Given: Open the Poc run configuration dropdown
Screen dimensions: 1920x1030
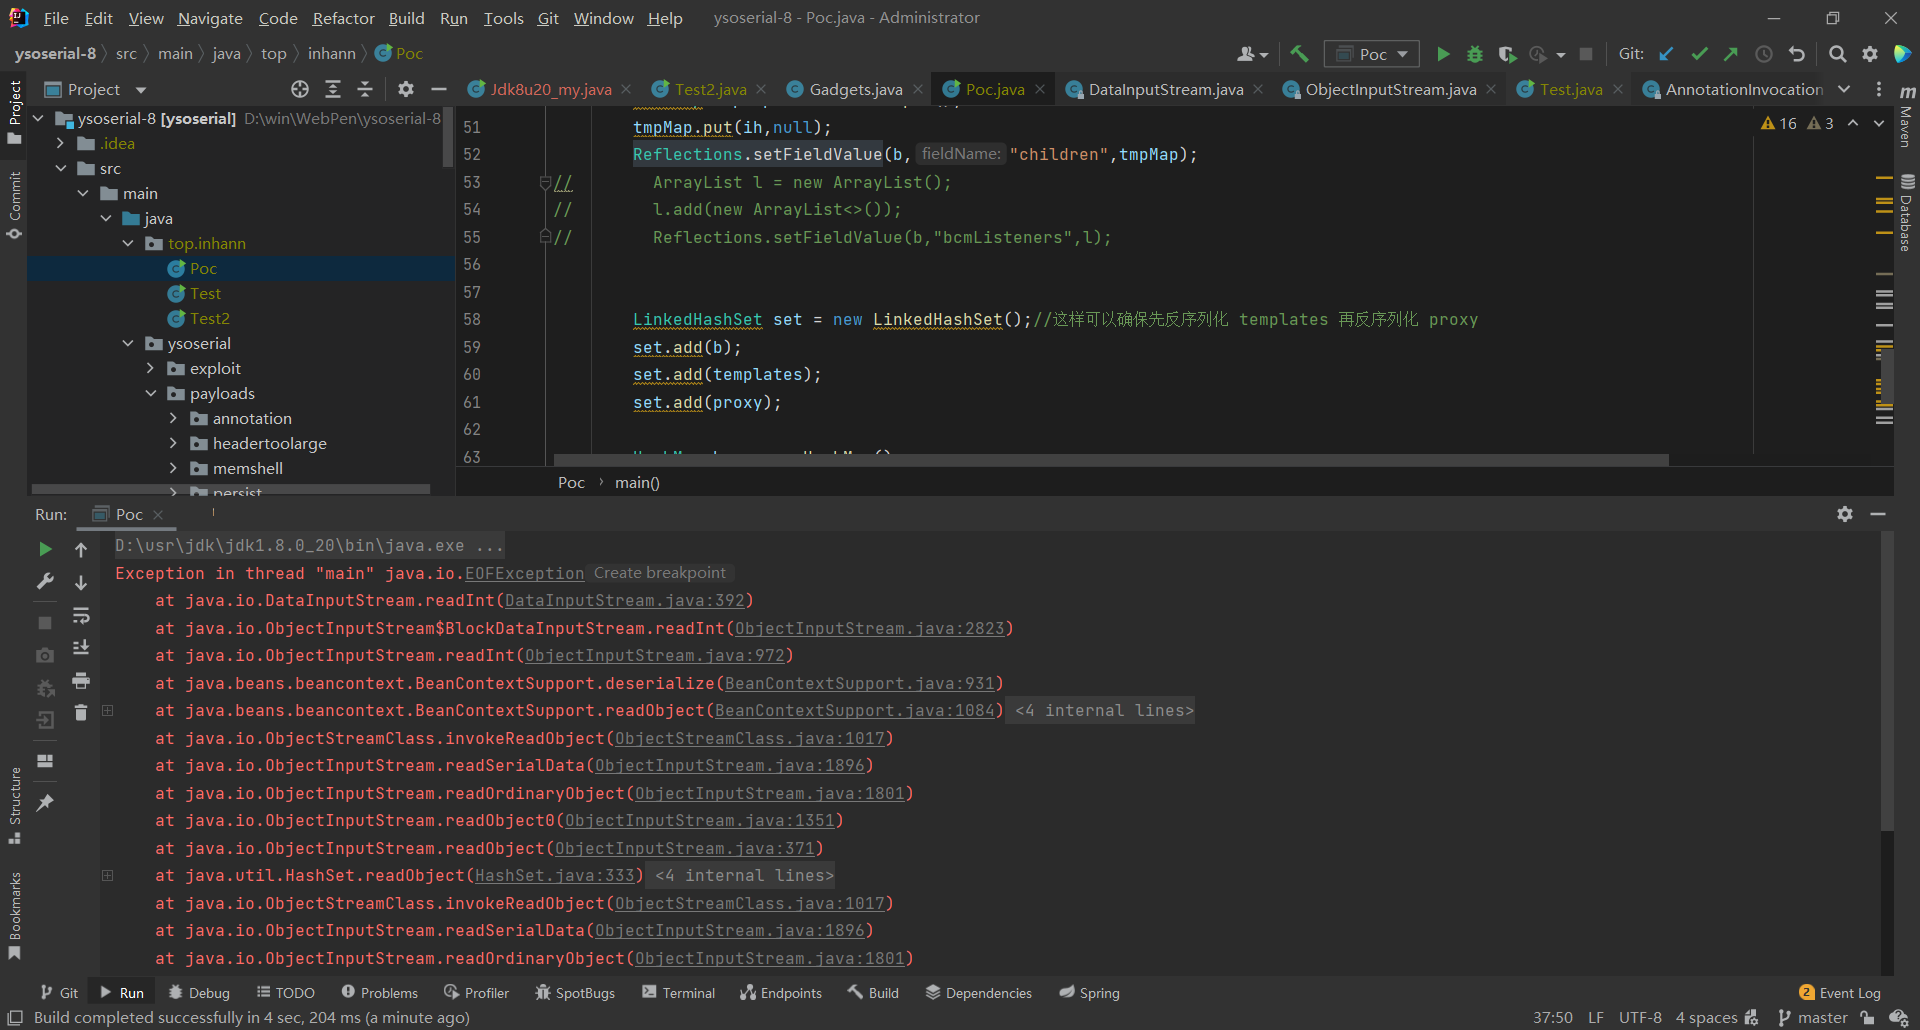Looking at the screenshot, I should [1372, 54].
